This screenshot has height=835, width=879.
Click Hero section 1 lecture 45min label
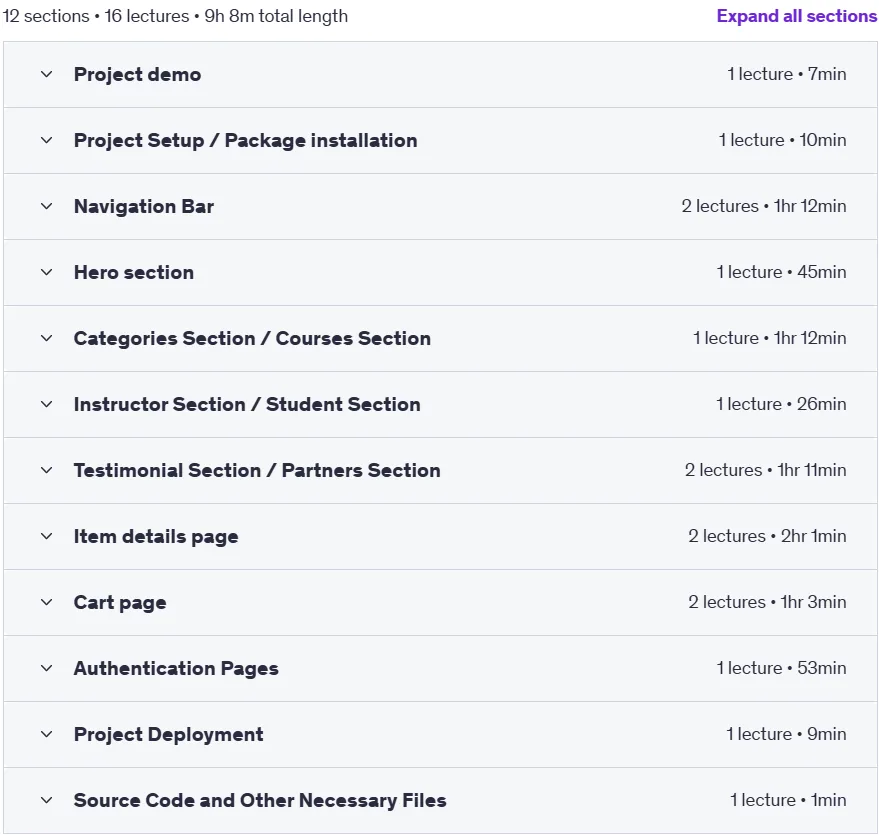781,272
